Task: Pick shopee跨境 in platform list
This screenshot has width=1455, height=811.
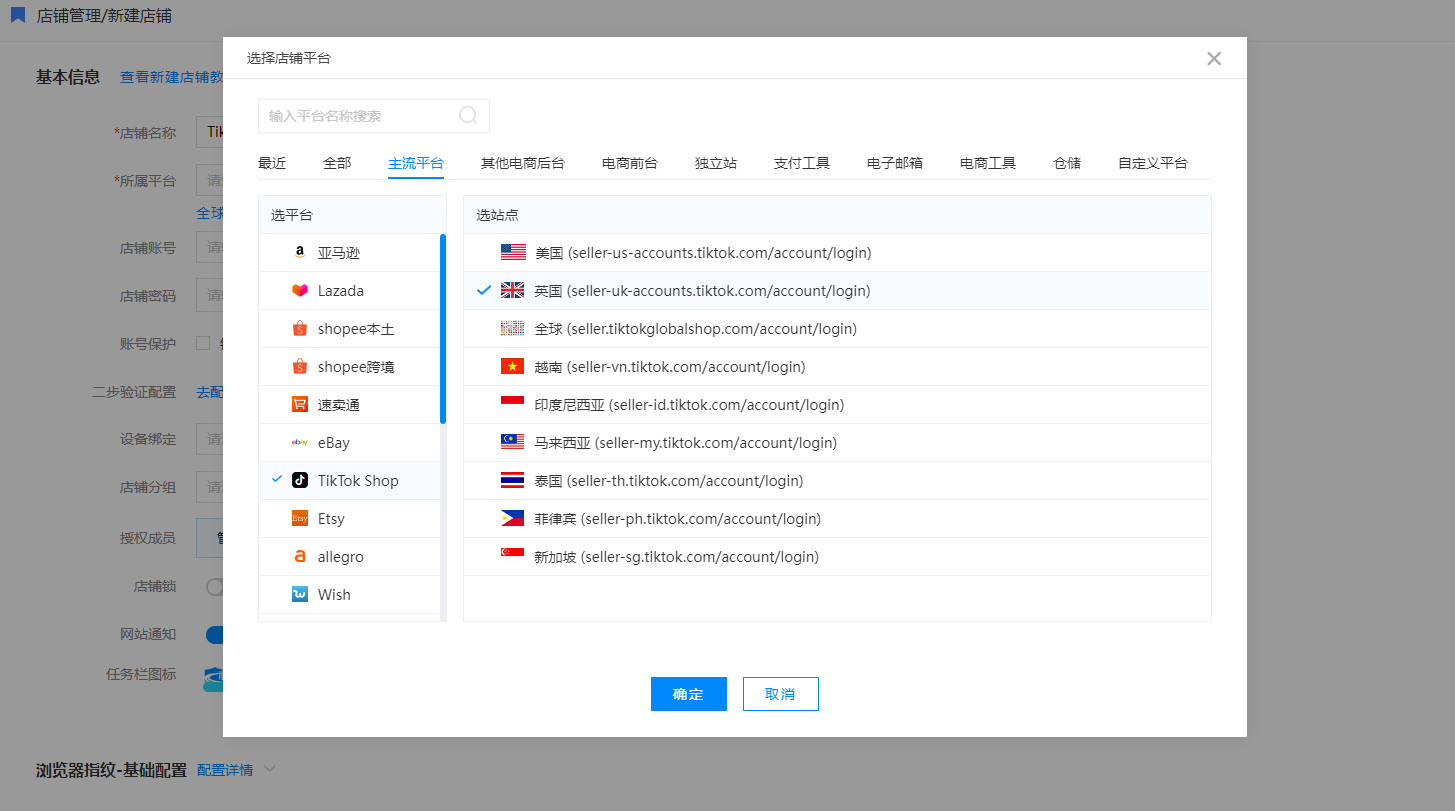Action: [x=355, y=367]
